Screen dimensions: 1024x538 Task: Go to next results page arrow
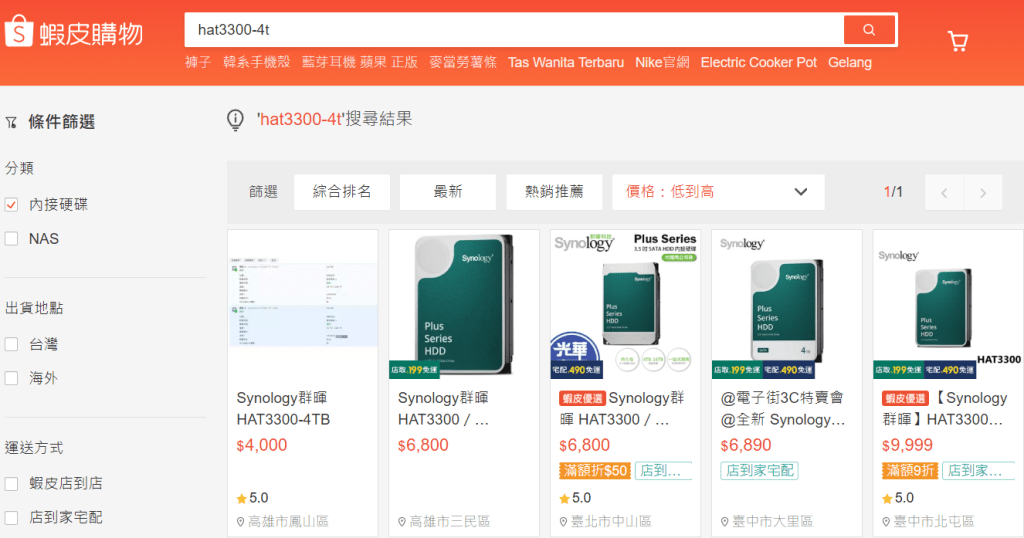click(983, 193)
